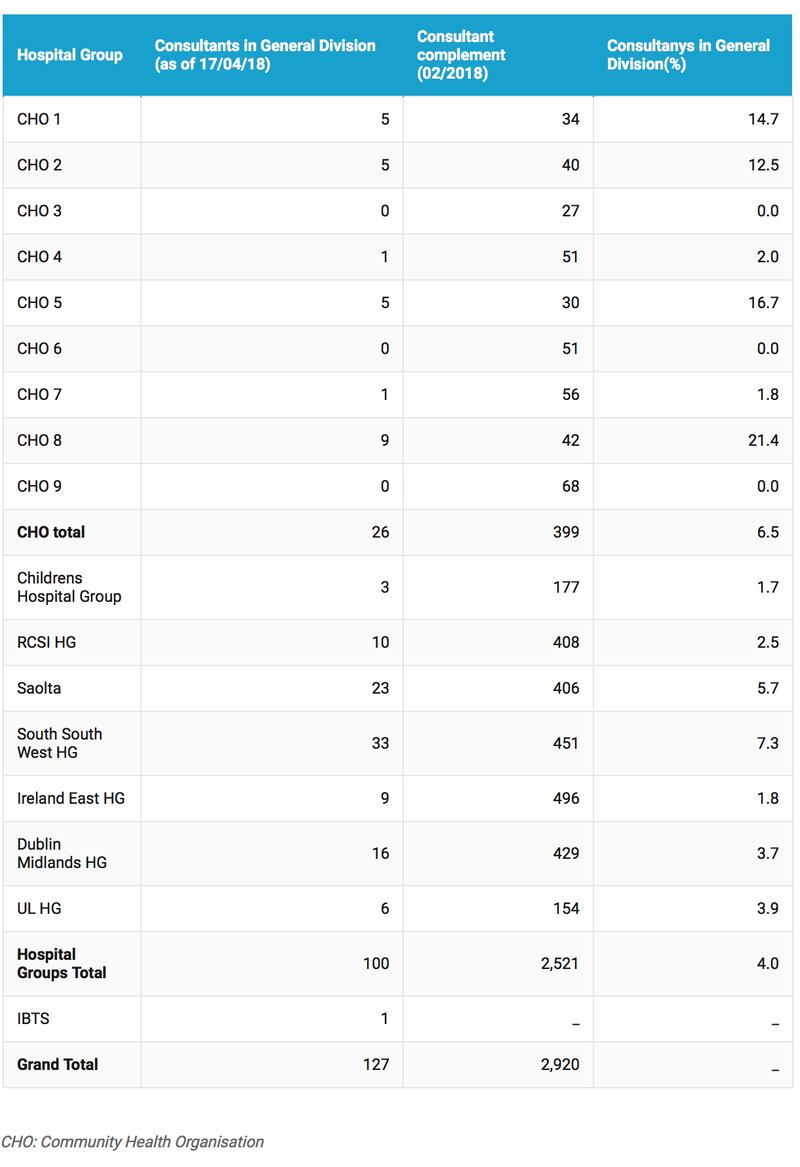This screenshot has height=1167, width=800.
Task: Select the CHO 8 row label
Action: [x=39, y=440]
